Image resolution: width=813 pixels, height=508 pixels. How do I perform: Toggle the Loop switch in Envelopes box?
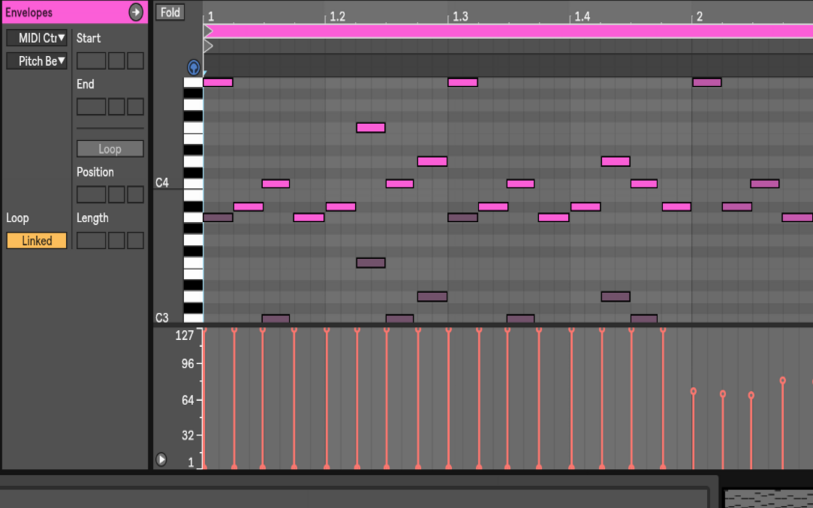(x=110, y=149)
